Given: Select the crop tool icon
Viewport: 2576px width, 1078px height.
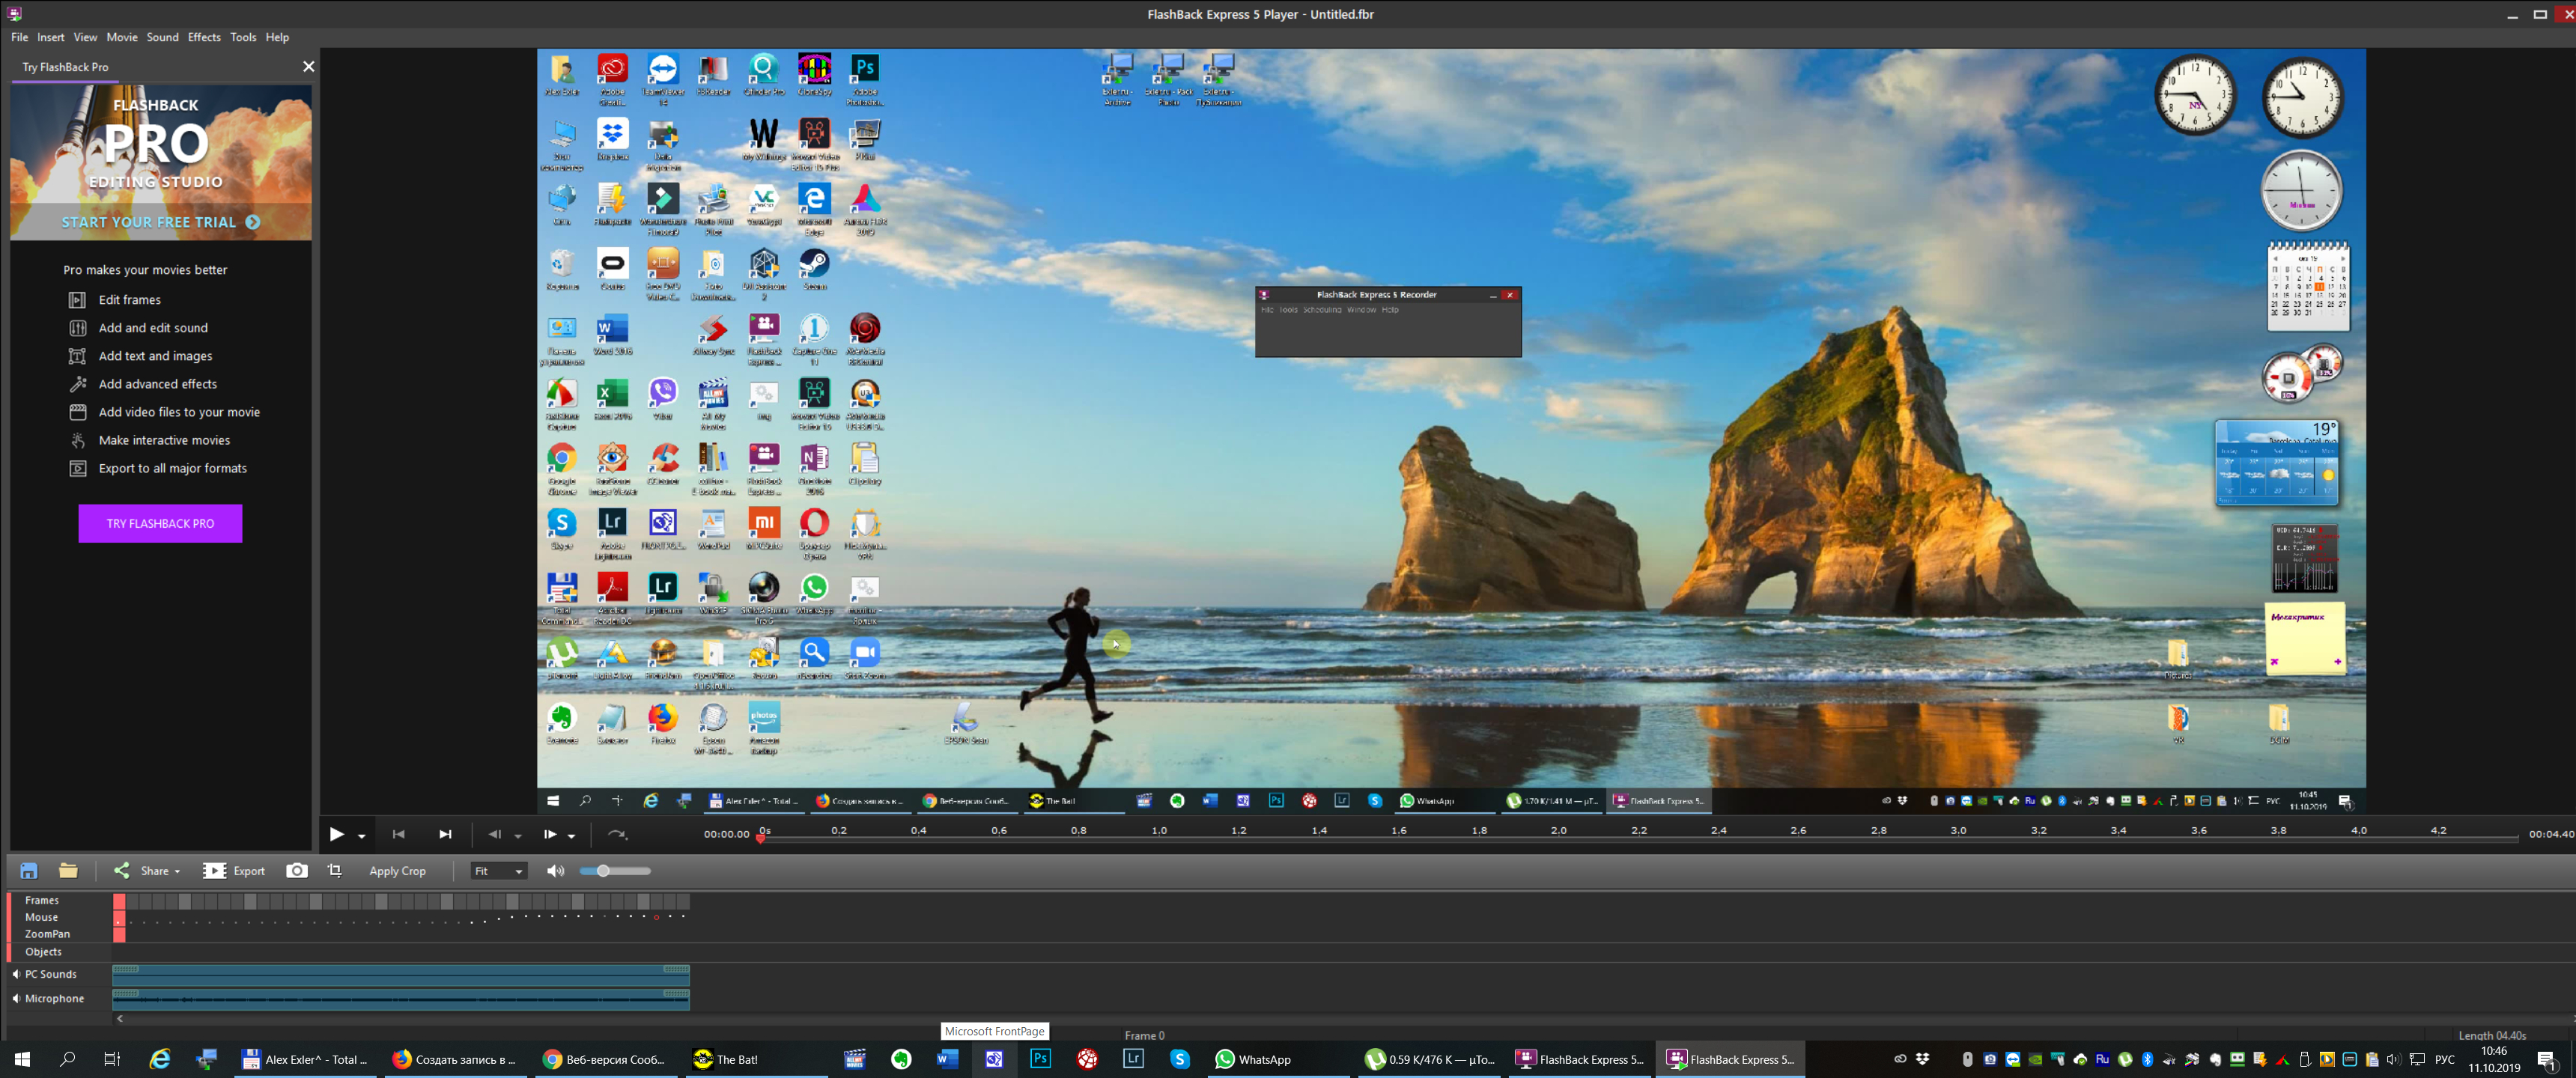Looking at the screenshot, I should (335, 871).
